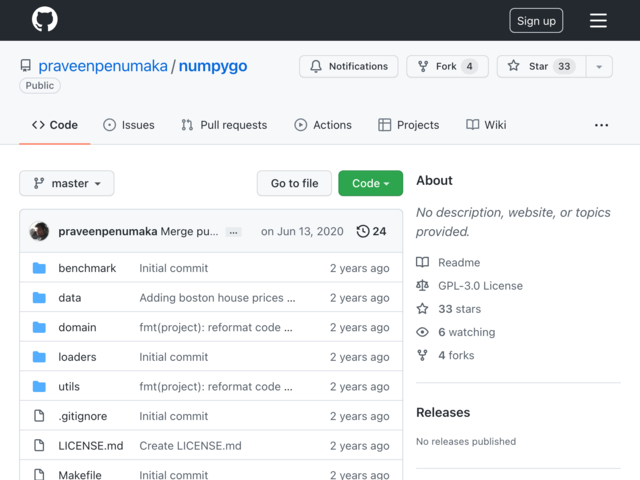
Task: Open the numpygo repository link
Action: click(x=213, y=66)
